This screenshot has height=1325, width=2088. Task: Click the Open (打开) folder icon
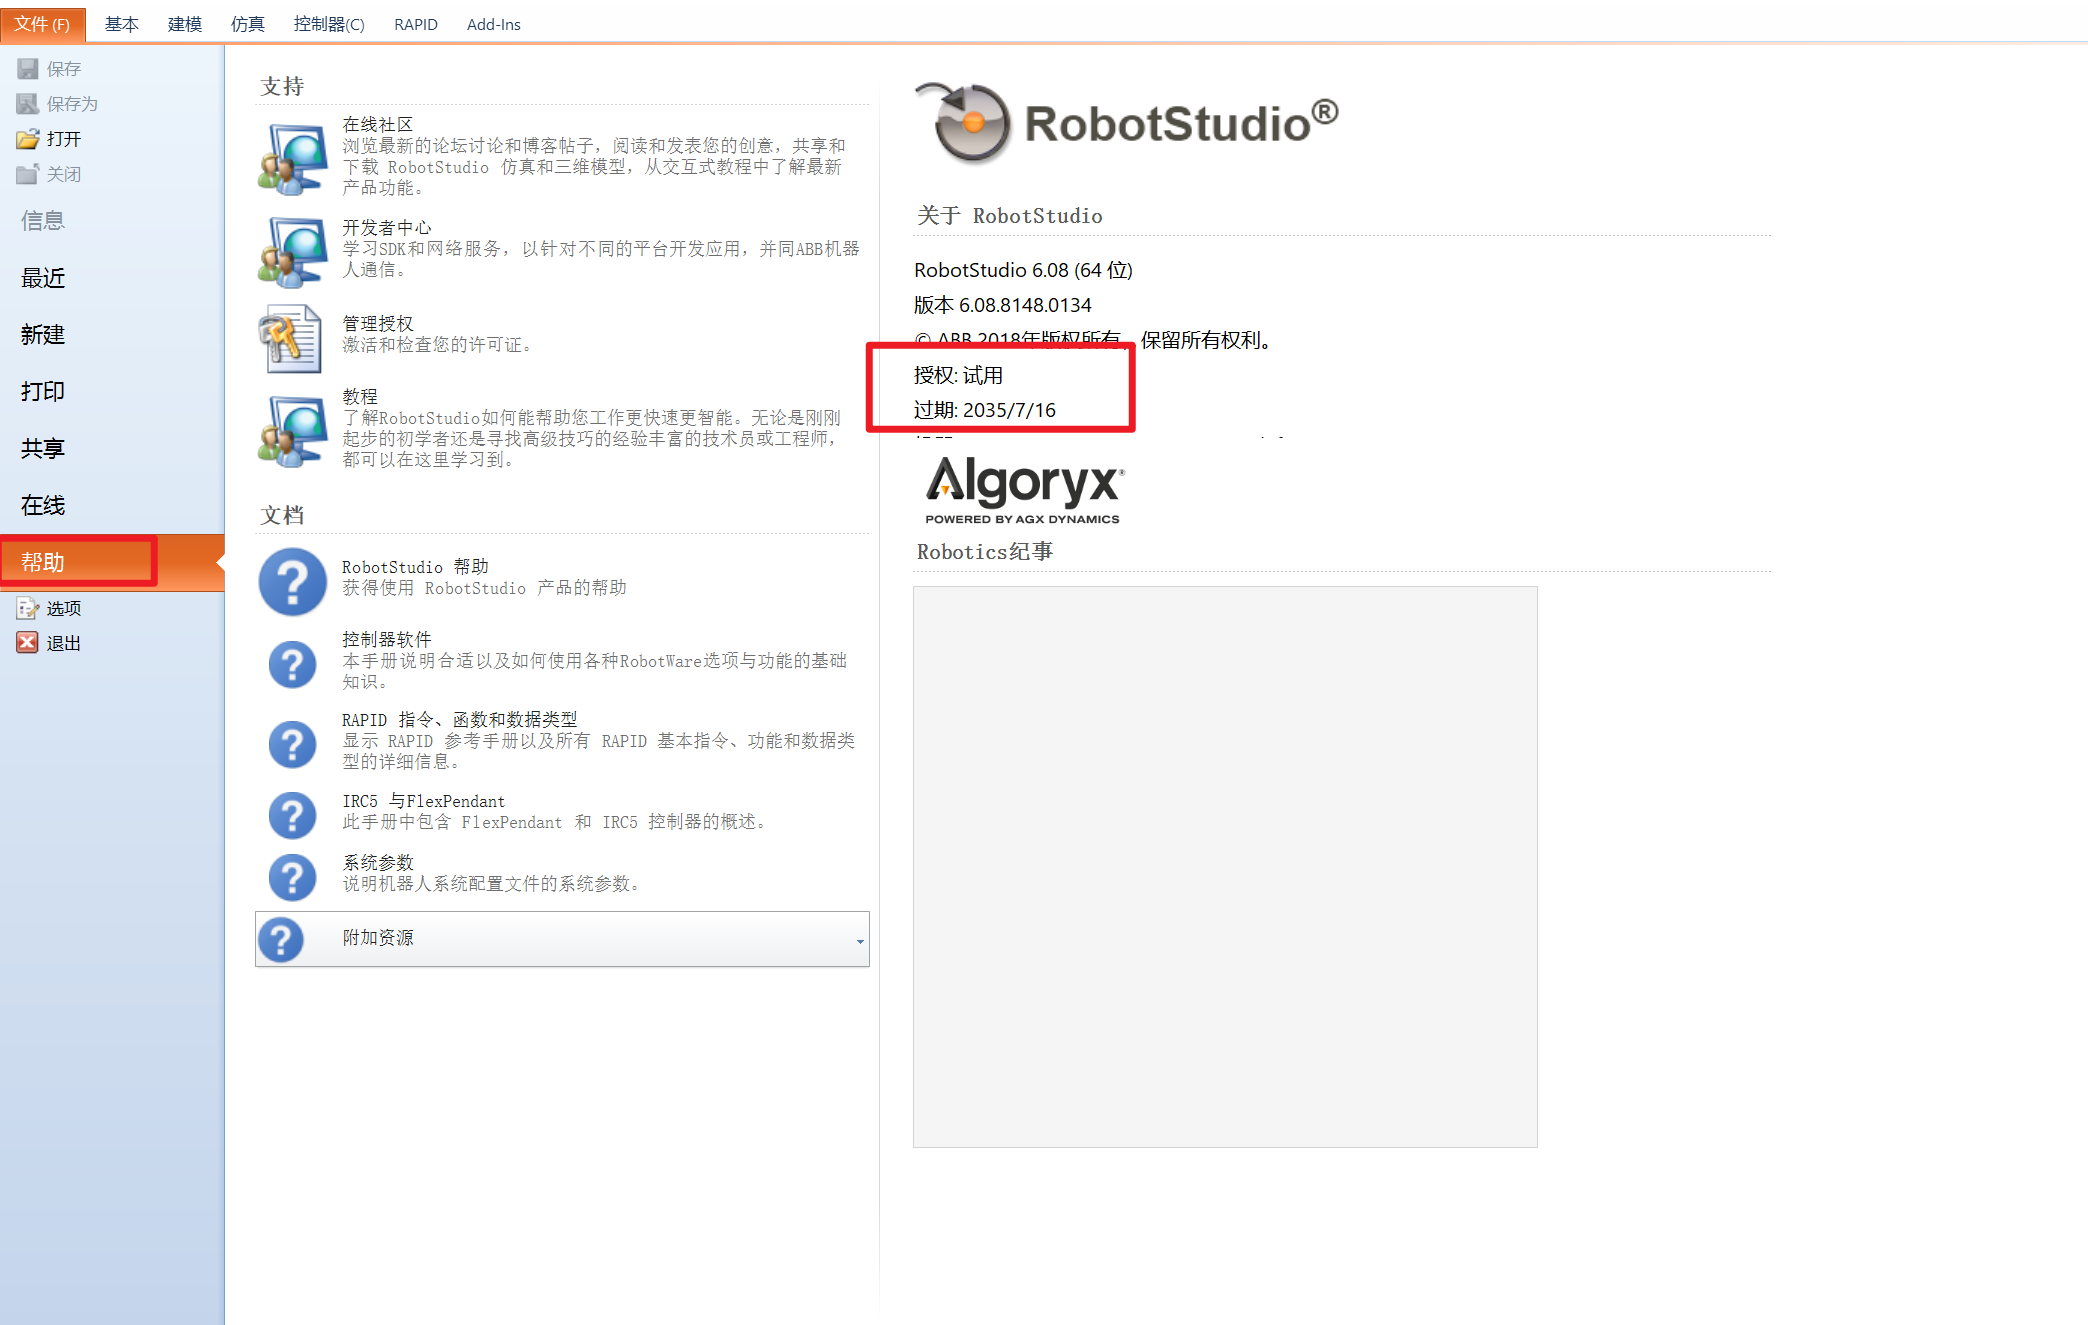tap(28, 139)
